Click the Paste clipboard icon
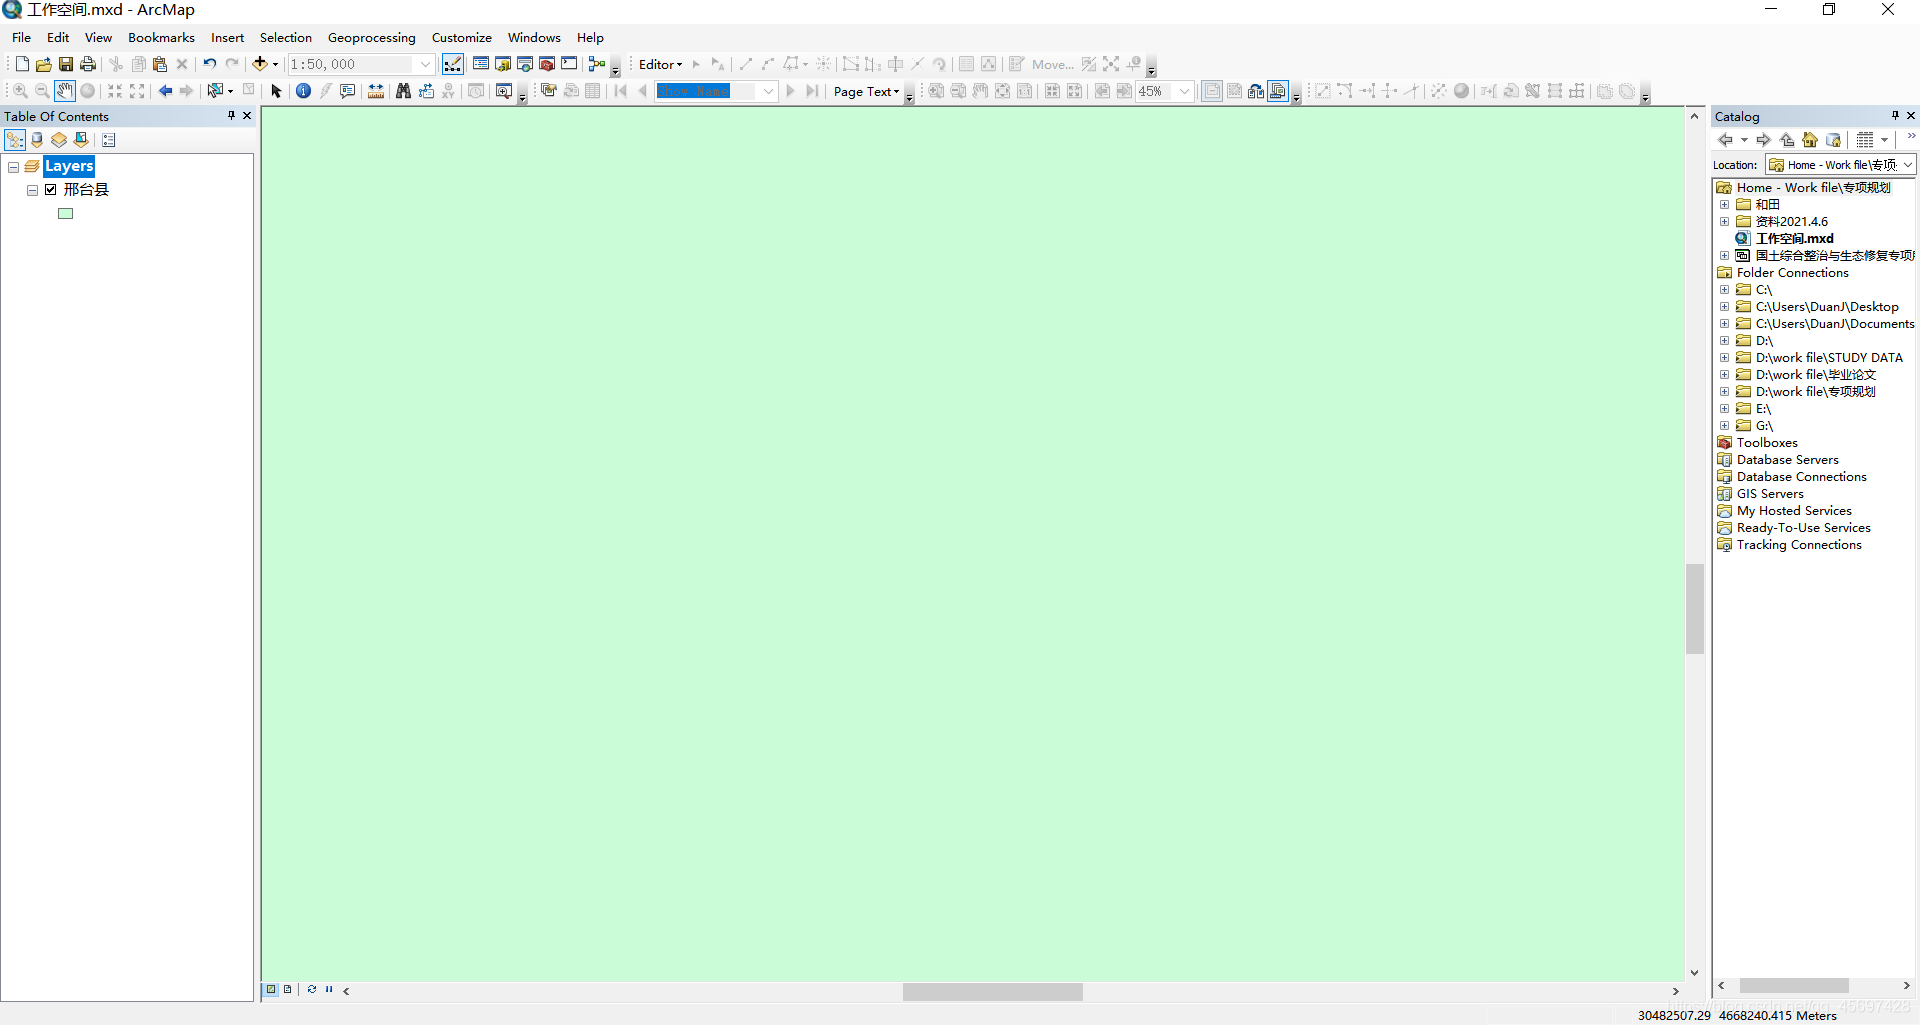Image resolution: width=1920 pixels, height=1025 pixels. [160, 64]
